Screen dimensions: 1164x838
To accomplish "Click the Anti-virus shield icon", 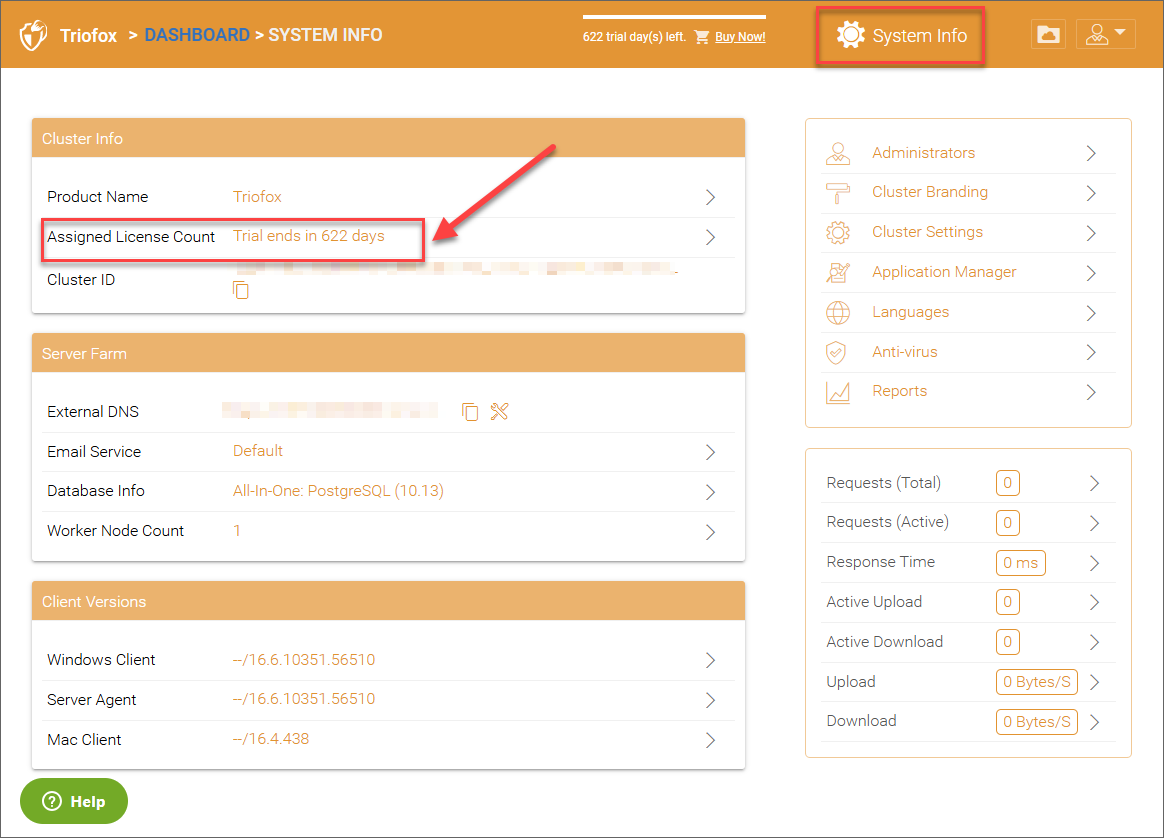I will (x=836, y=352).
